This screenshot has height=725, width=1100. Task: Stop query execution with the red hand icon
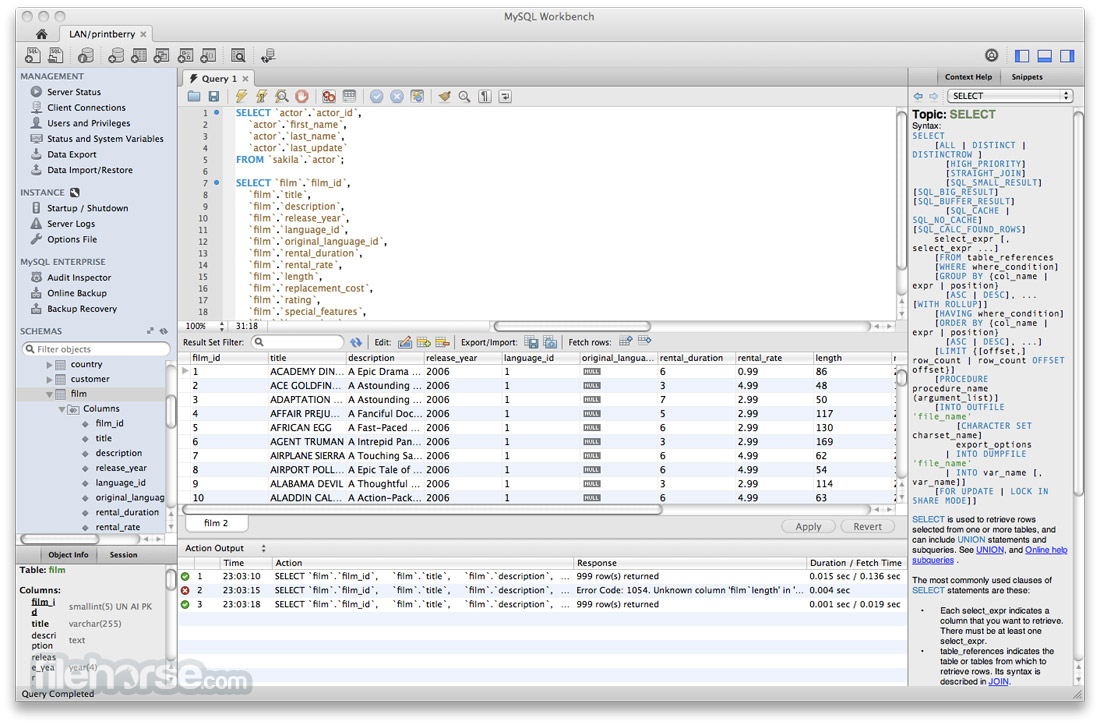coord(302,96)
